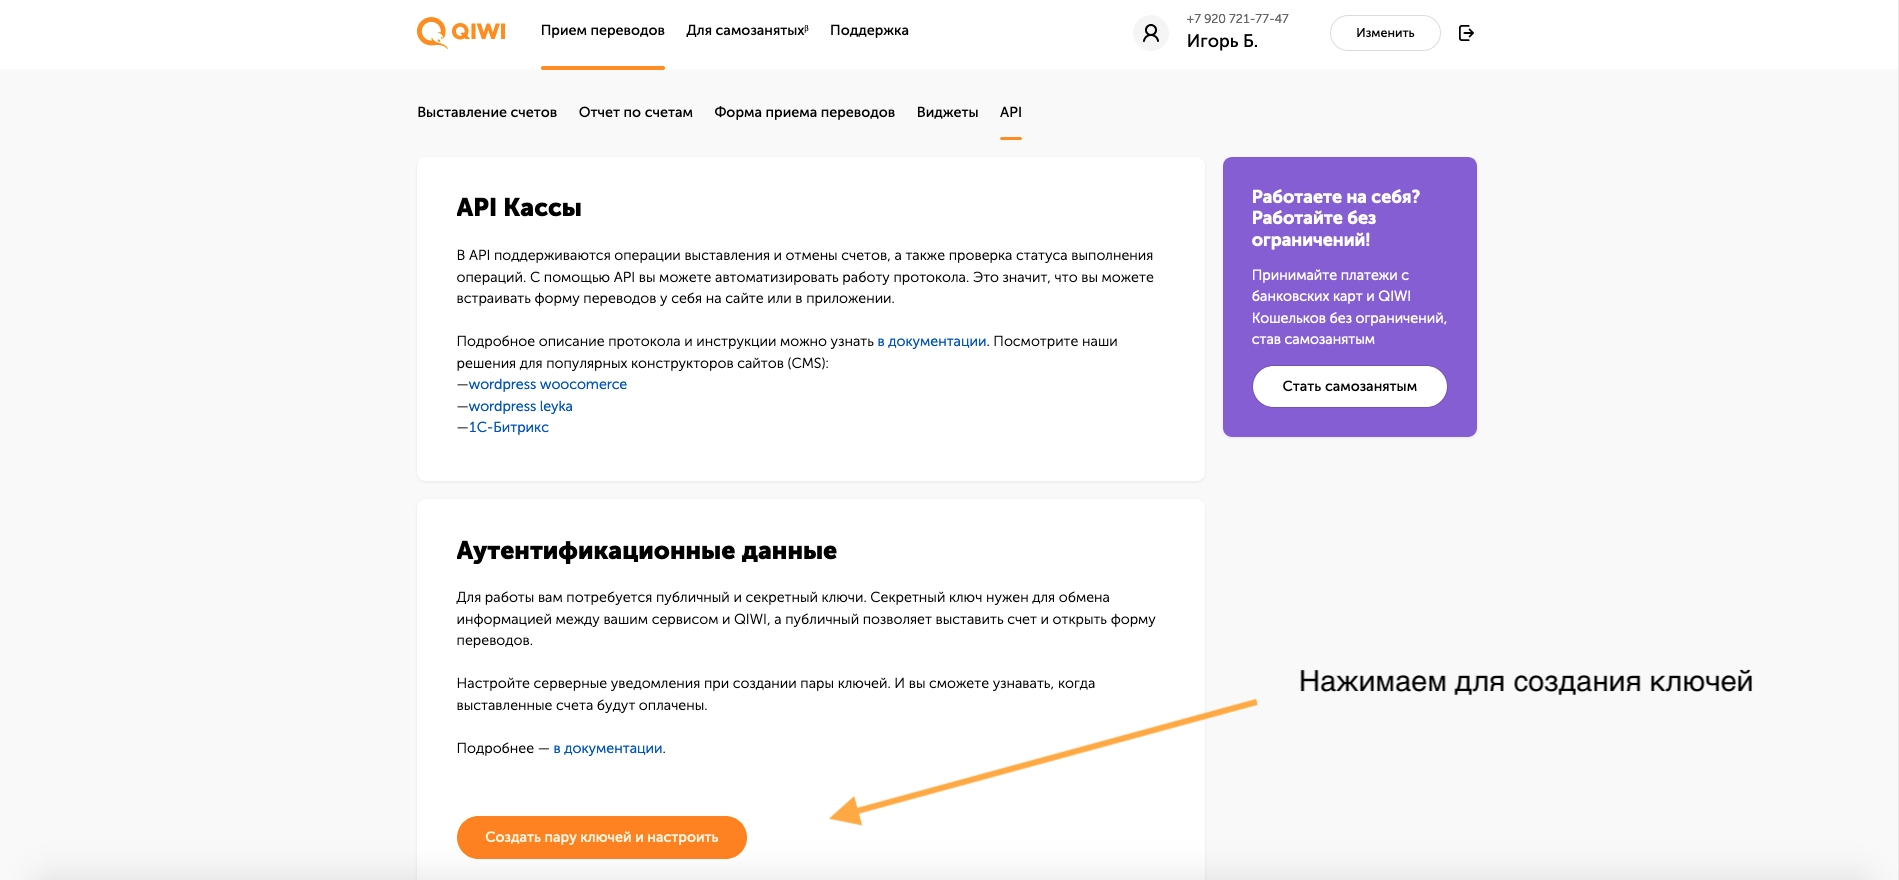1899x880 pixels.
Task: Open в документации link in API Кассы
Action: point(932,341)
